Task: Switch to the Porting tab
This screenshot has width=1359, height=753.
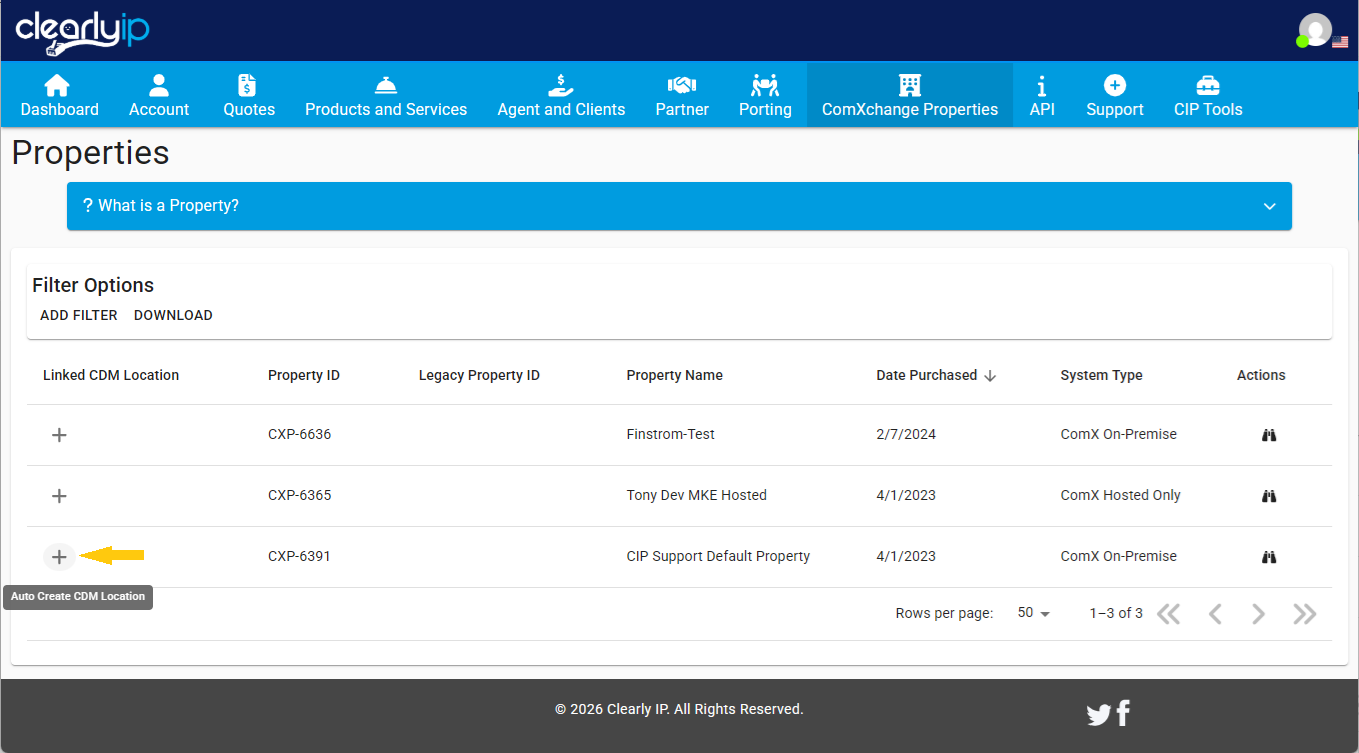Action: point(765,94)
